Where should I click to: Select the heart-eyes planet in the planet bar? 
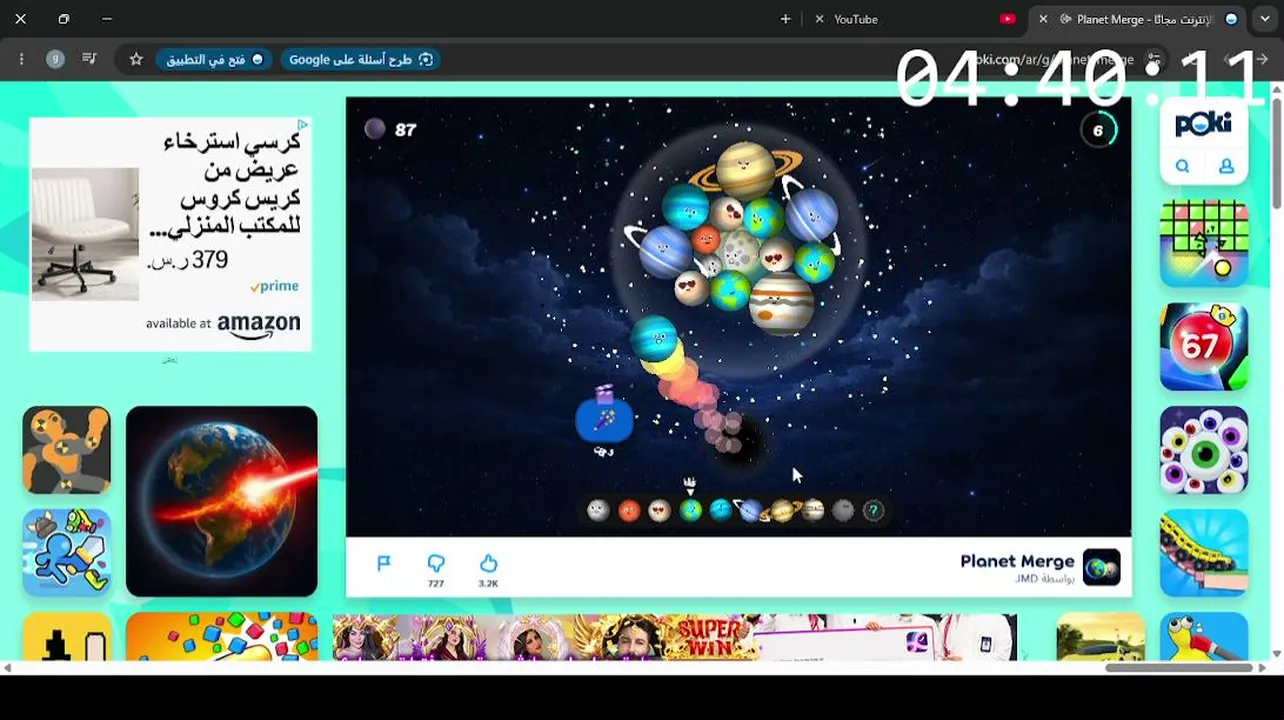coord(659,511)
